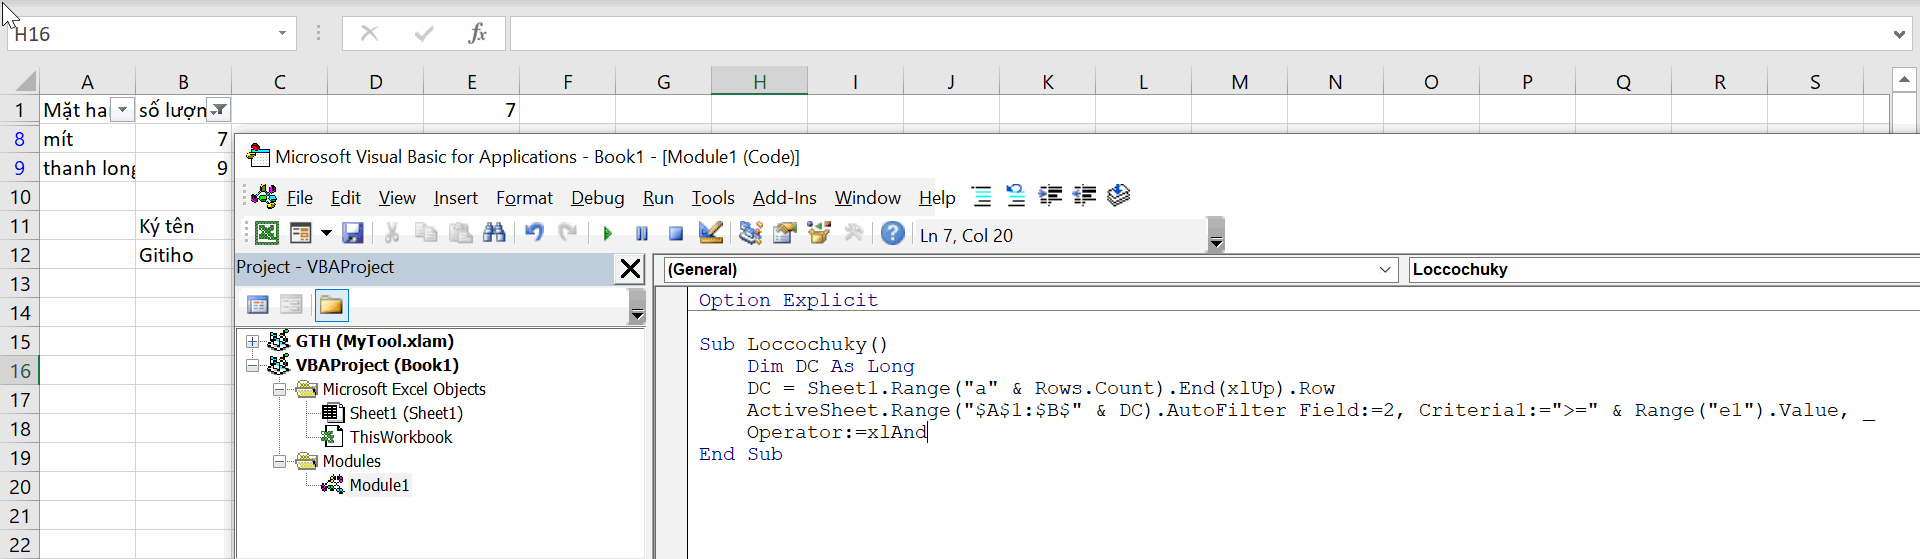Click the worksheet scroll up arrow
1920x559 pixels.
pyautogui.click(x=1905, y=80)
